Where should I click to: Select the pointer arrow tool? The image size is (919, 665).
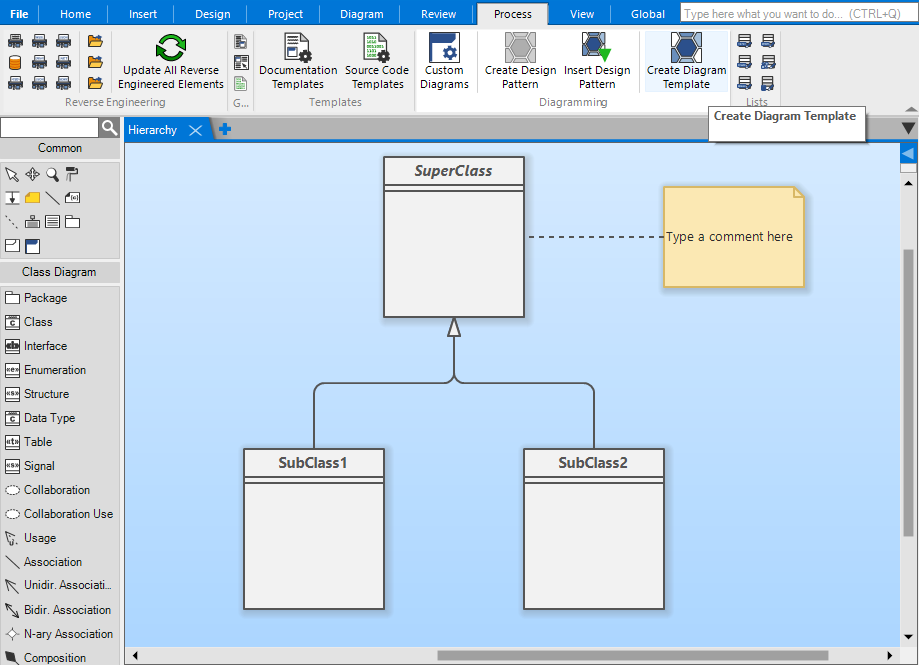tap(12, 174)
